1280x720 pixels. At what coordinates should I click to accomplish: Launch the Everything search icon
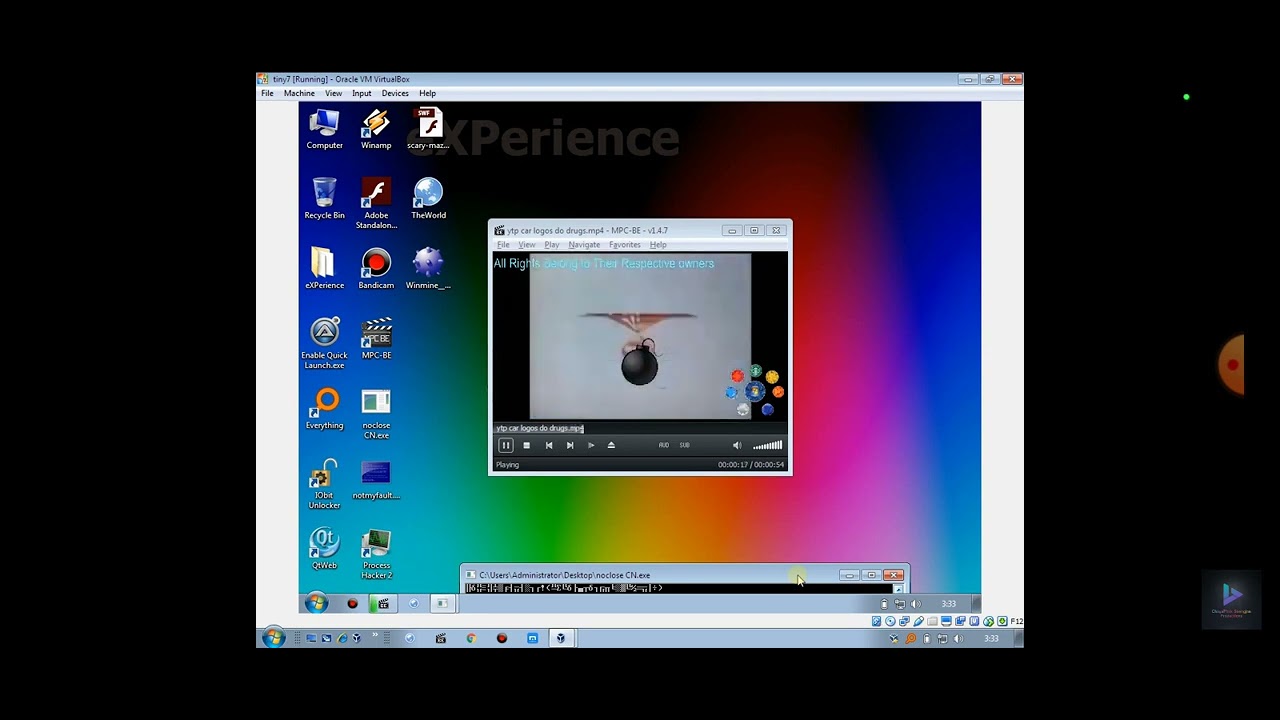[x=324, y=410]
